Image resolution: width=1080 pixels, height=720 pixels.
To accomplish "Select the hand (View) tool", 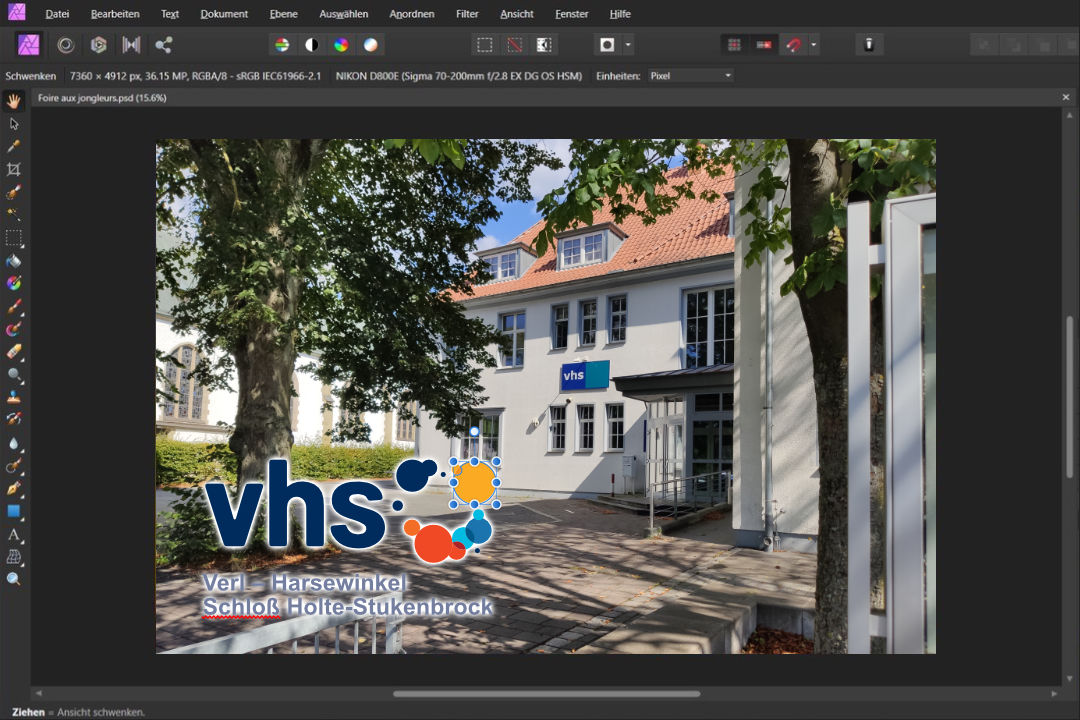I will pyautogui.click(x=14, y=101).
